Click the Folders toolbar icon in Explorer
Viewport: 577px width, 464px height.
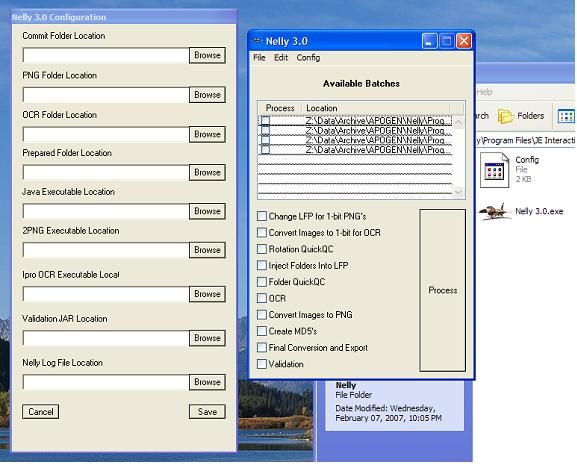pyautogui.click(x=505, y=116)
